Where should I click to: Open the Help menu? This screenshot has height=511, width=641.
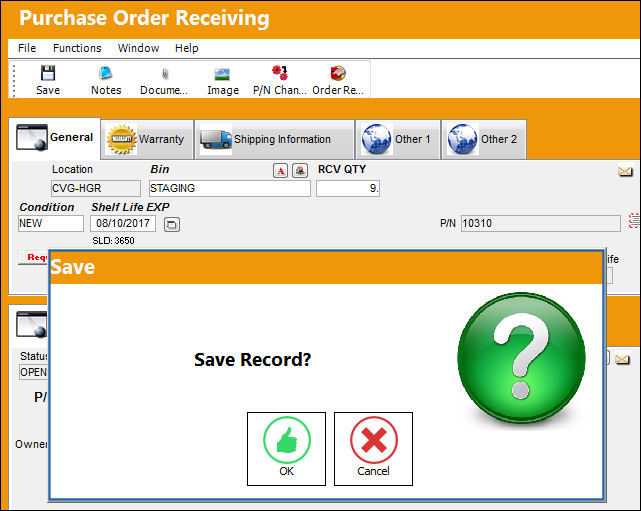187,48
